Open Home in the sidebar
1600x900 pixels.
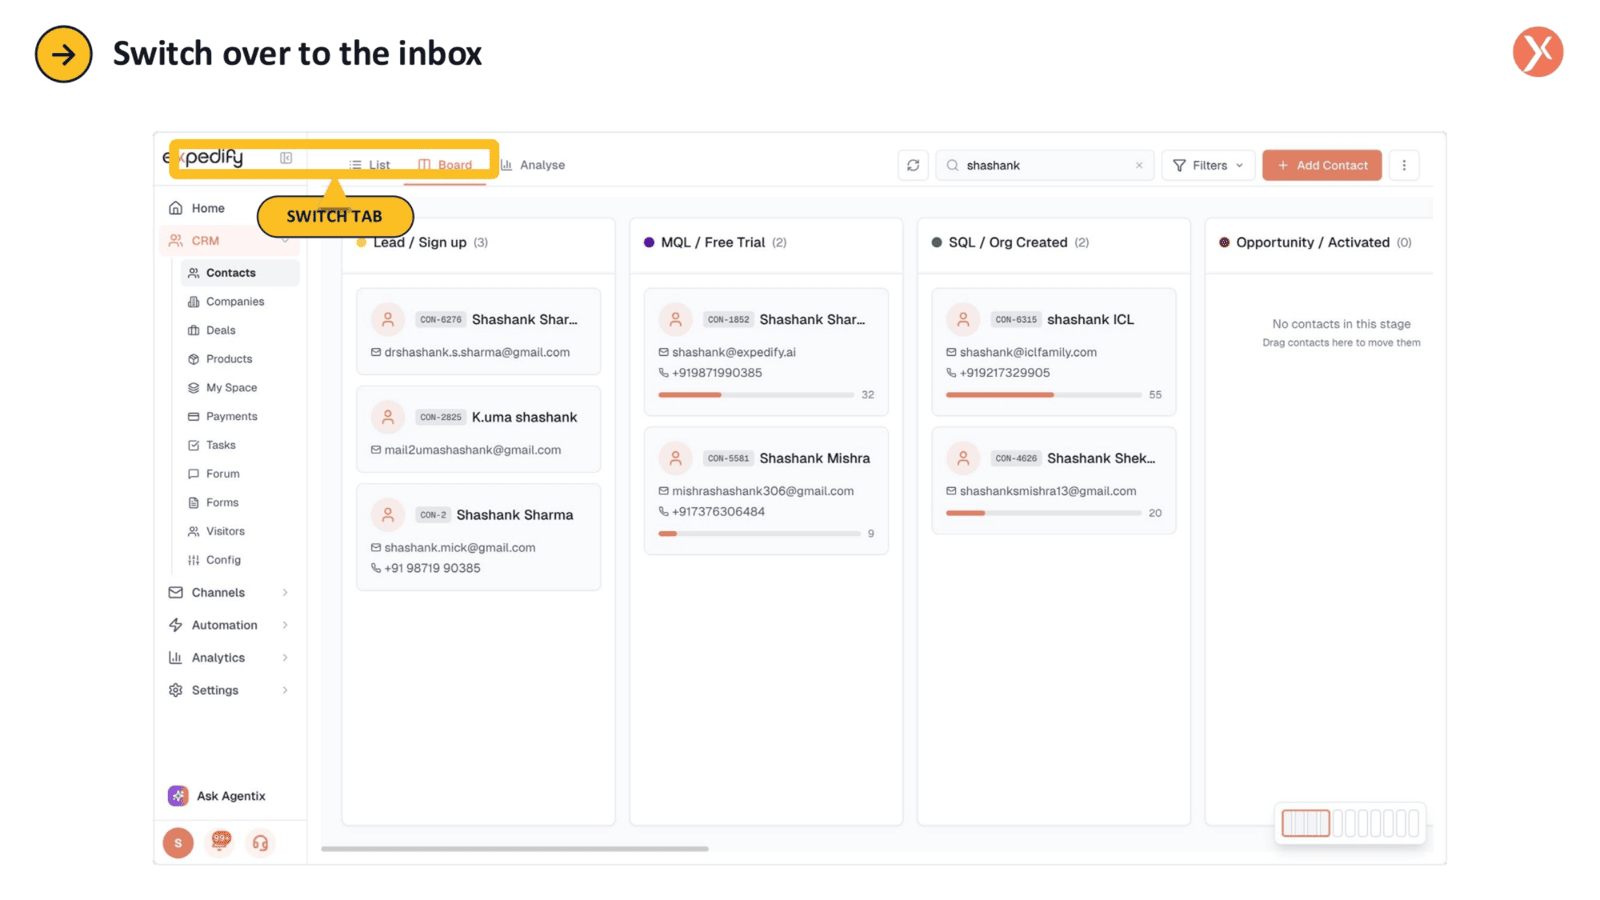(208, 208)
